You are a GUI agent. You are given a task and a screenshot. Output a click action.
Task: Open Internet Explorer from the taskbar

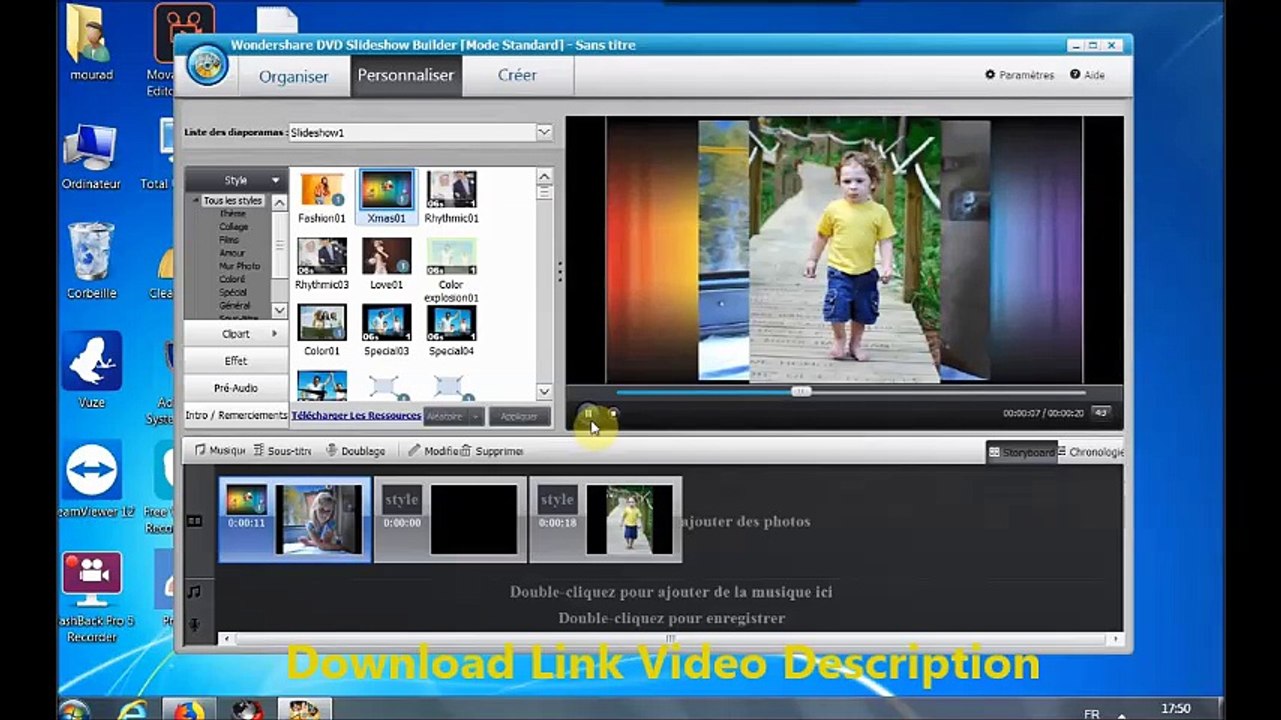(131, 709)
